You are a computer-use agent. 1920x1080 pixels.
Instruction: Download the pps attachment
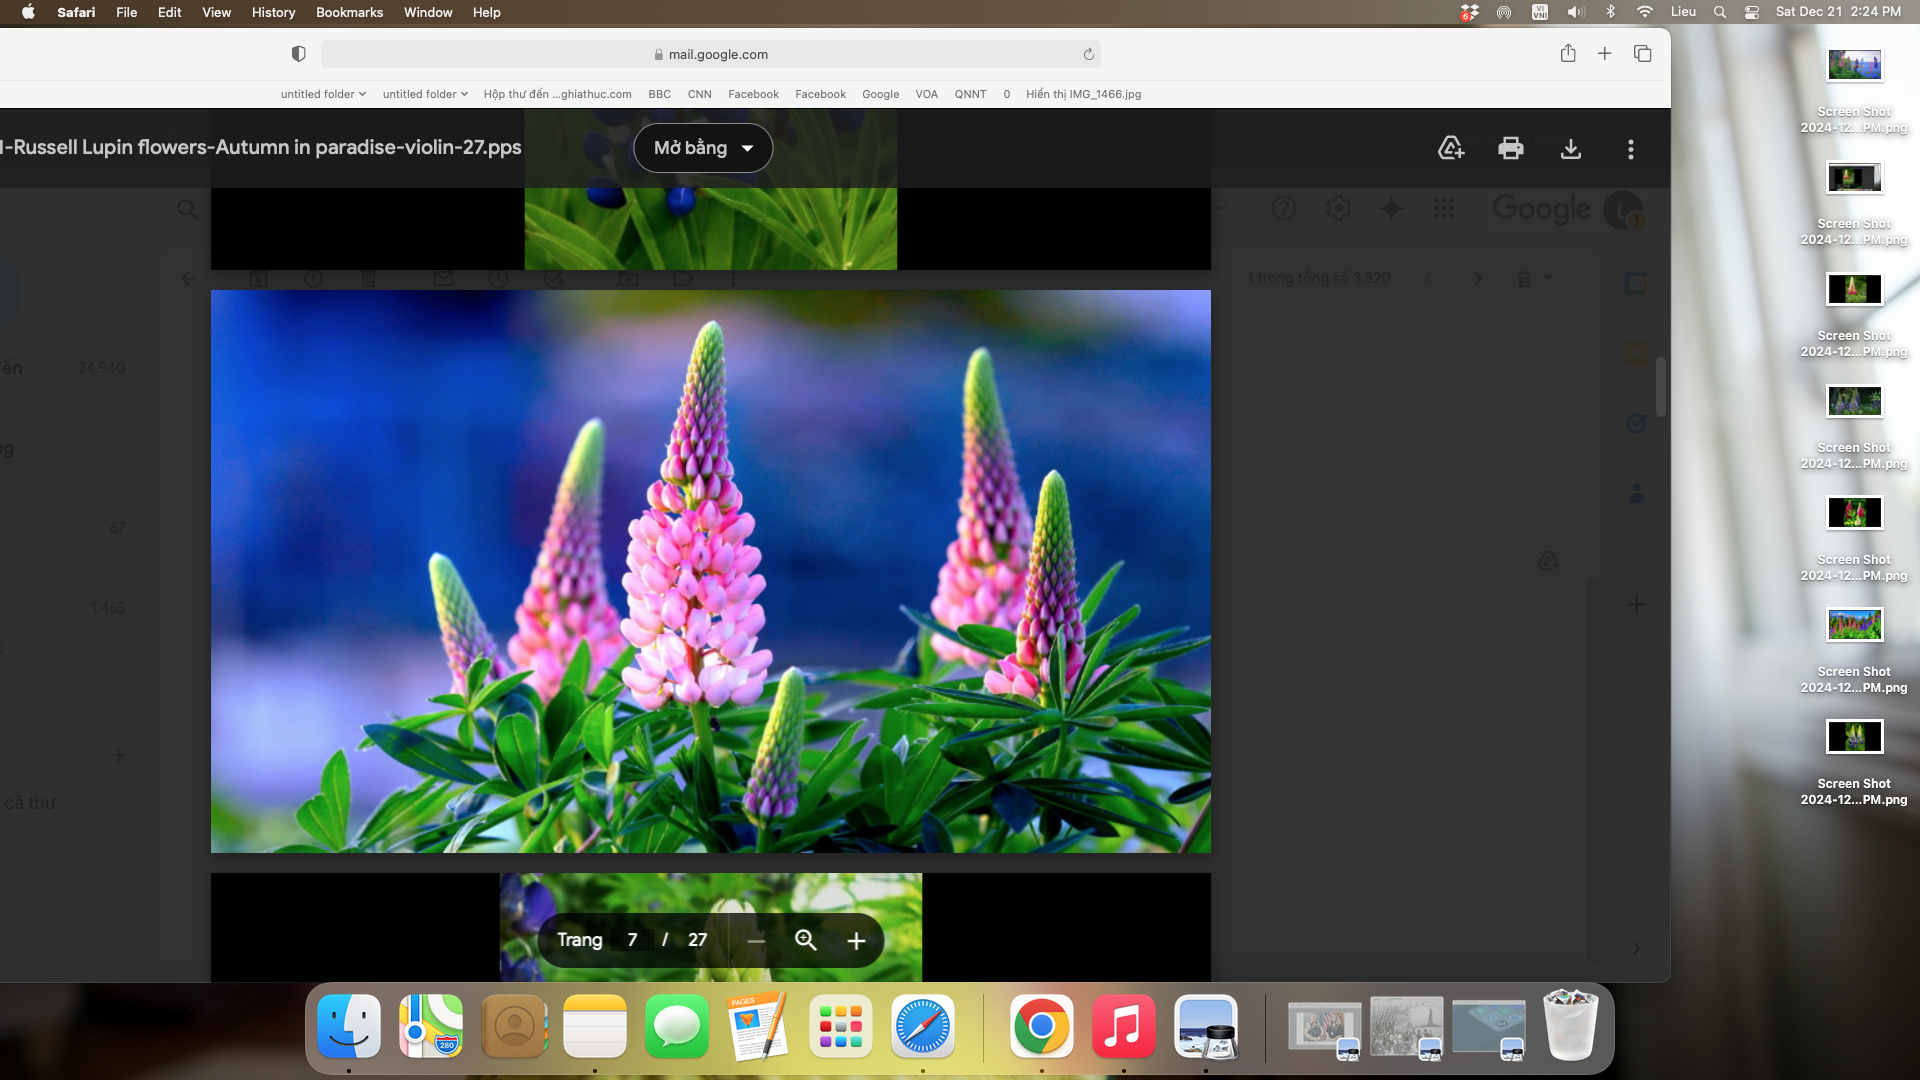[1571, 148]
